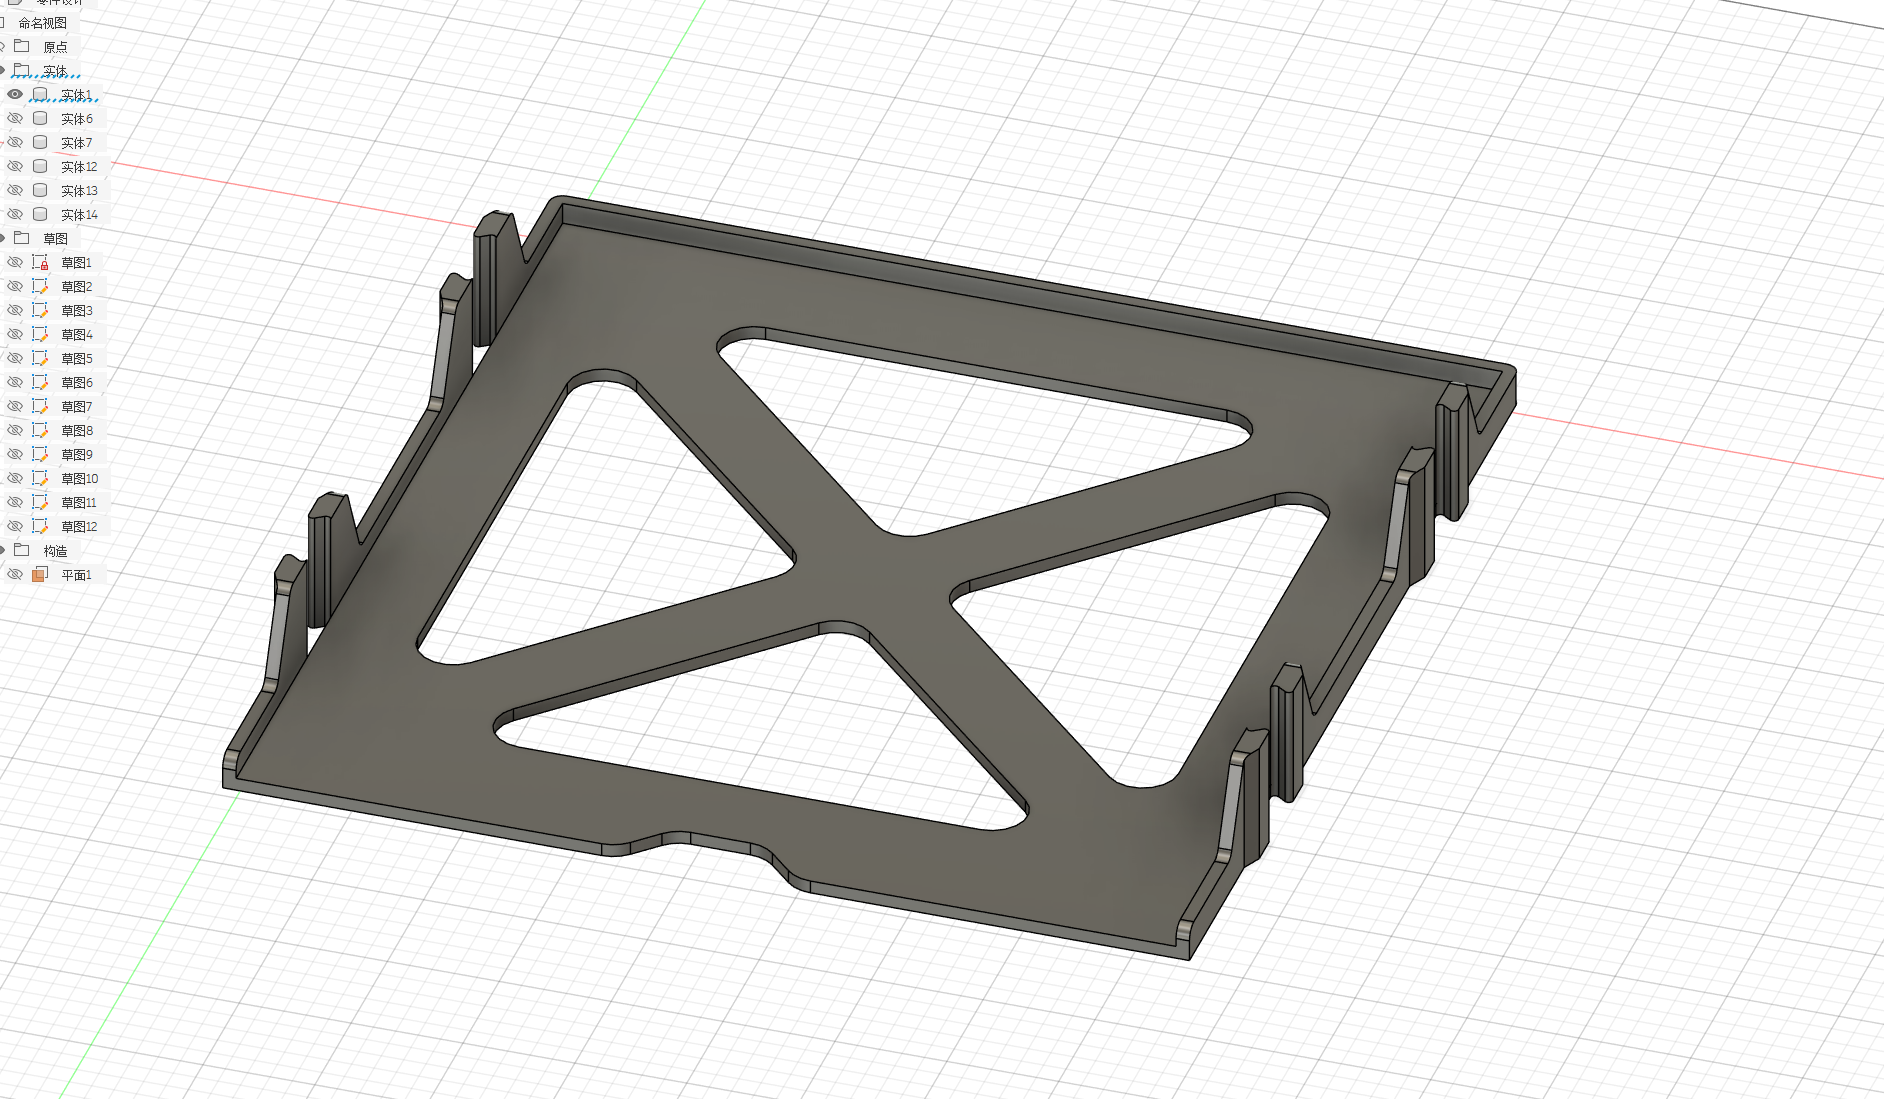Image resolution: width=1884 pixels, height=1099 pixels.
Task: Click the sketch icon of 草图2
Action: (x=40, y=286)
